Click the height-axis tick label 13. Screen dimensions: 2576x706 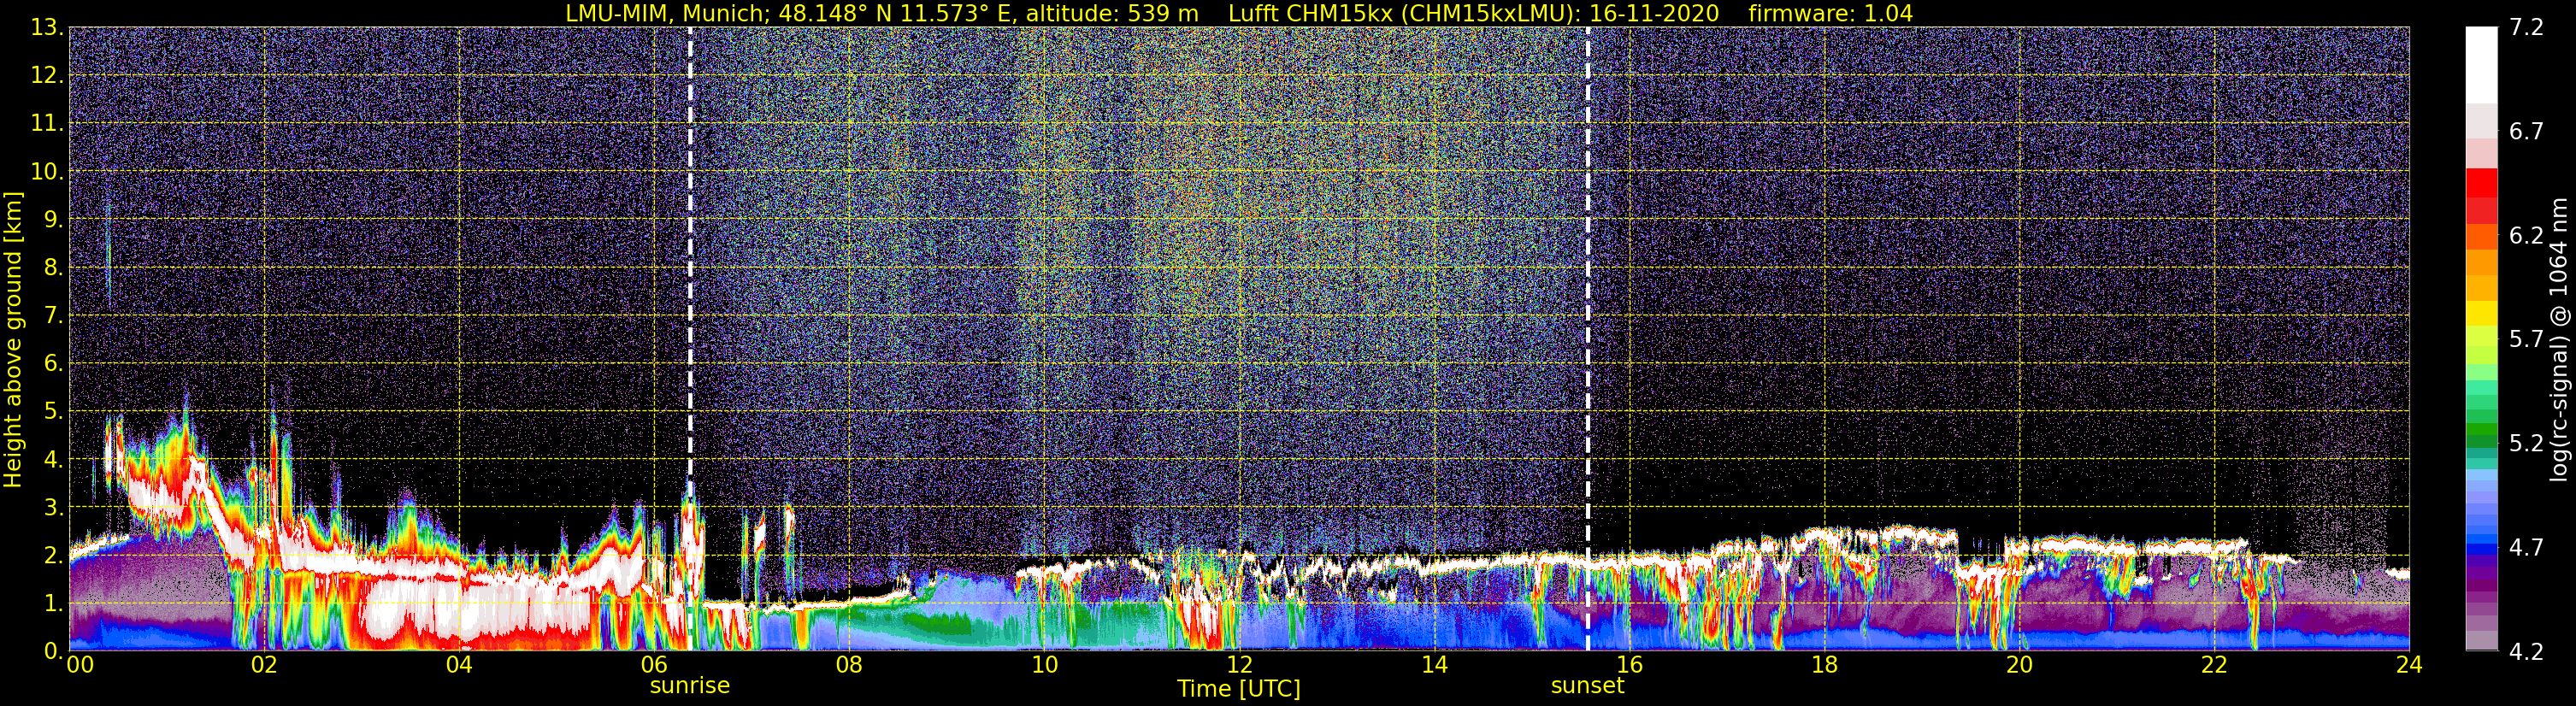tap(46, 28)
